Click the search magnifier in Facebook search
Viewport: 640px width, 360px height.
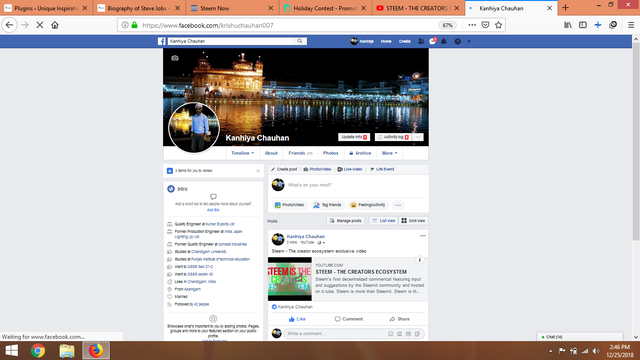tap(300, 41)
